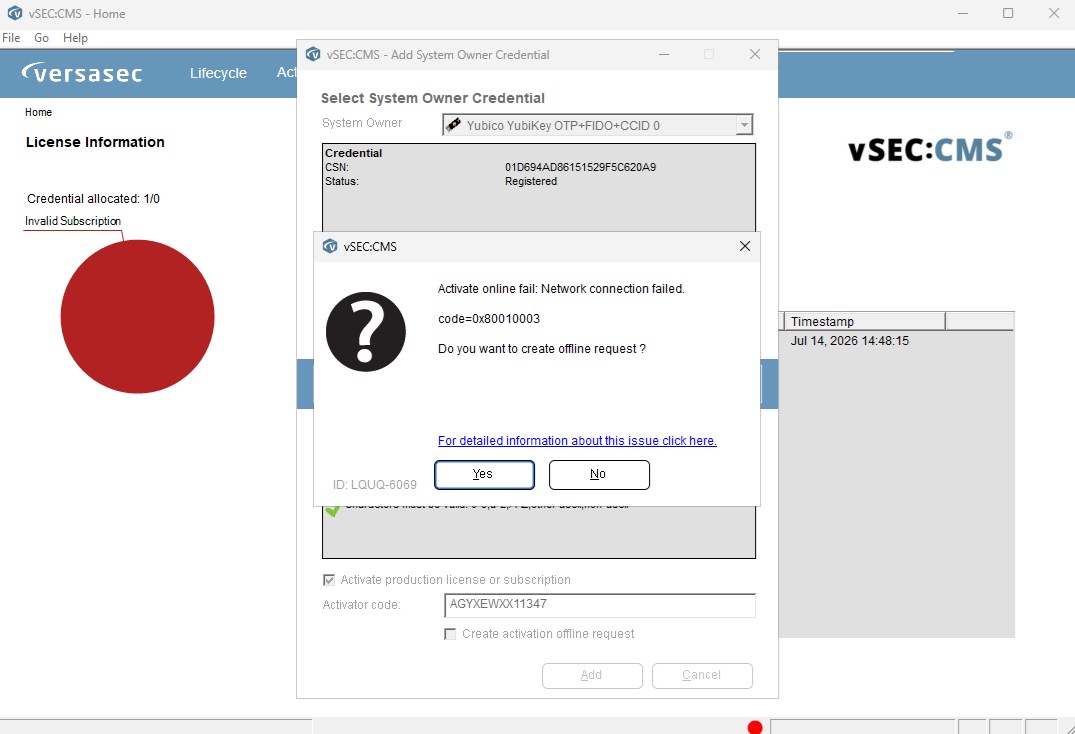Expand the System Owner dropdown arrow
1075x734 pixels.
[x=744, y=125]
